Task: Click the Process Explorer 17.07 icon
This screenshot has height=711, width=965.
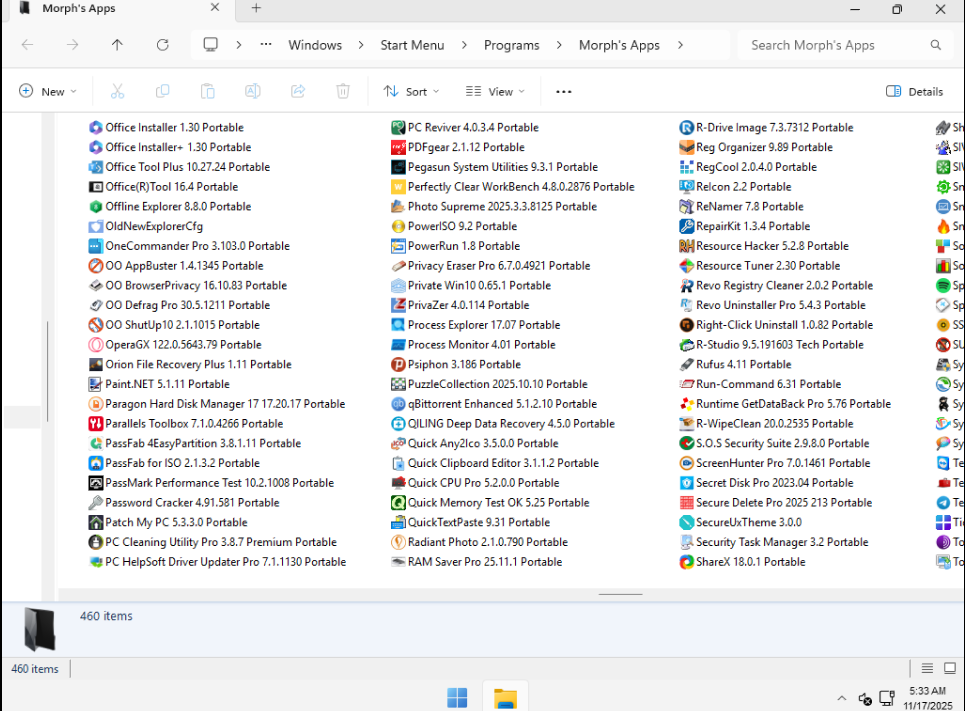Action: [x=398, y=325]
